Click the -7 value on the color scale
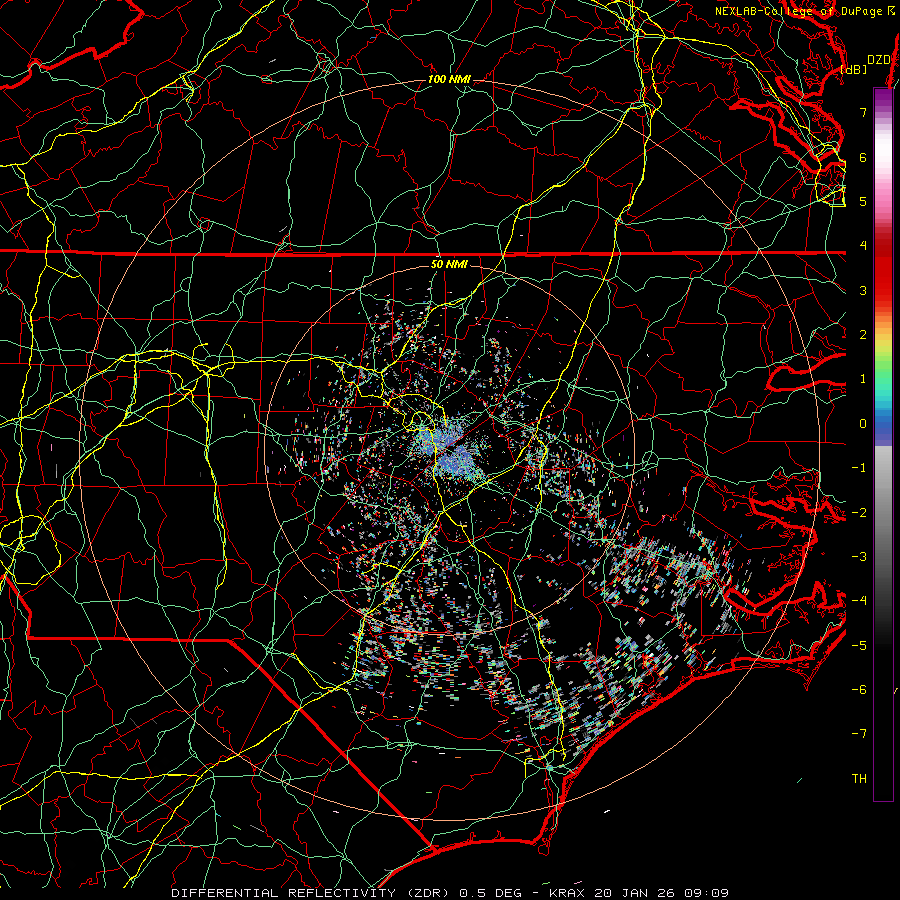The image size is (900, 900). click(859, 734)
